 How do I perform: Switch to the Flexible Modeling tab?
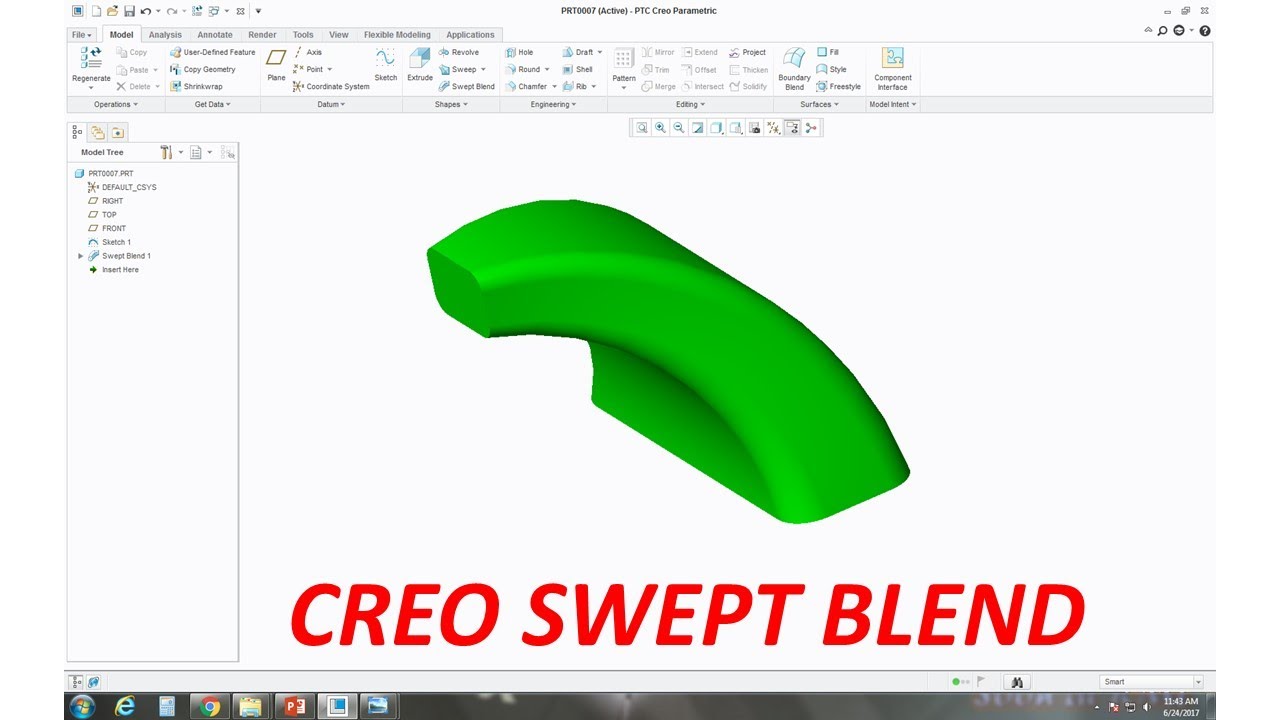[397, 35]
